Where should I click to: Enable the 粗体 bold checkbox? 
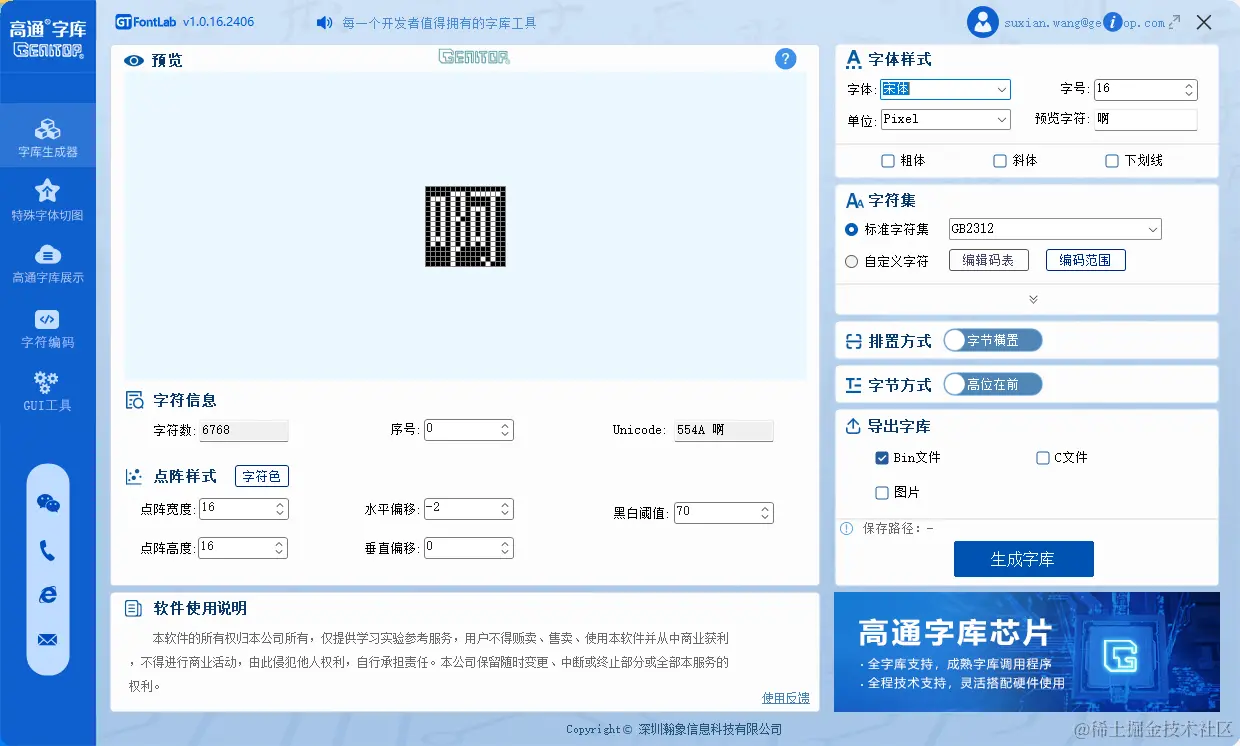click(x=888, y=161)
